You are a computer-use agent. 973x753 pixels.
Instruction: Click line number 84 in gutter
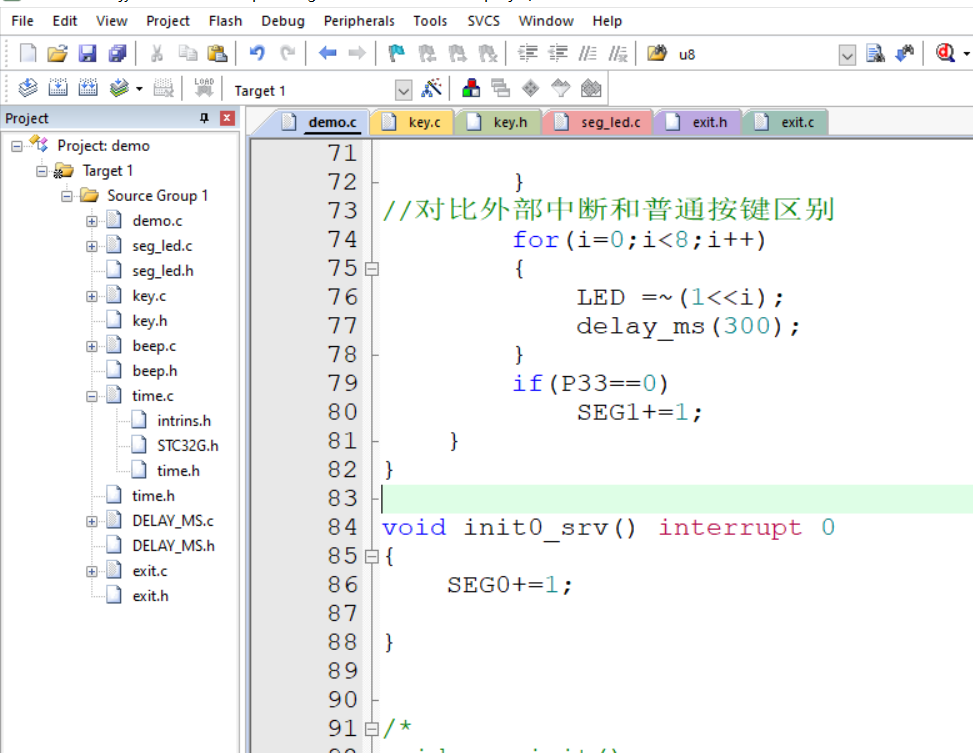pos(343,527)
